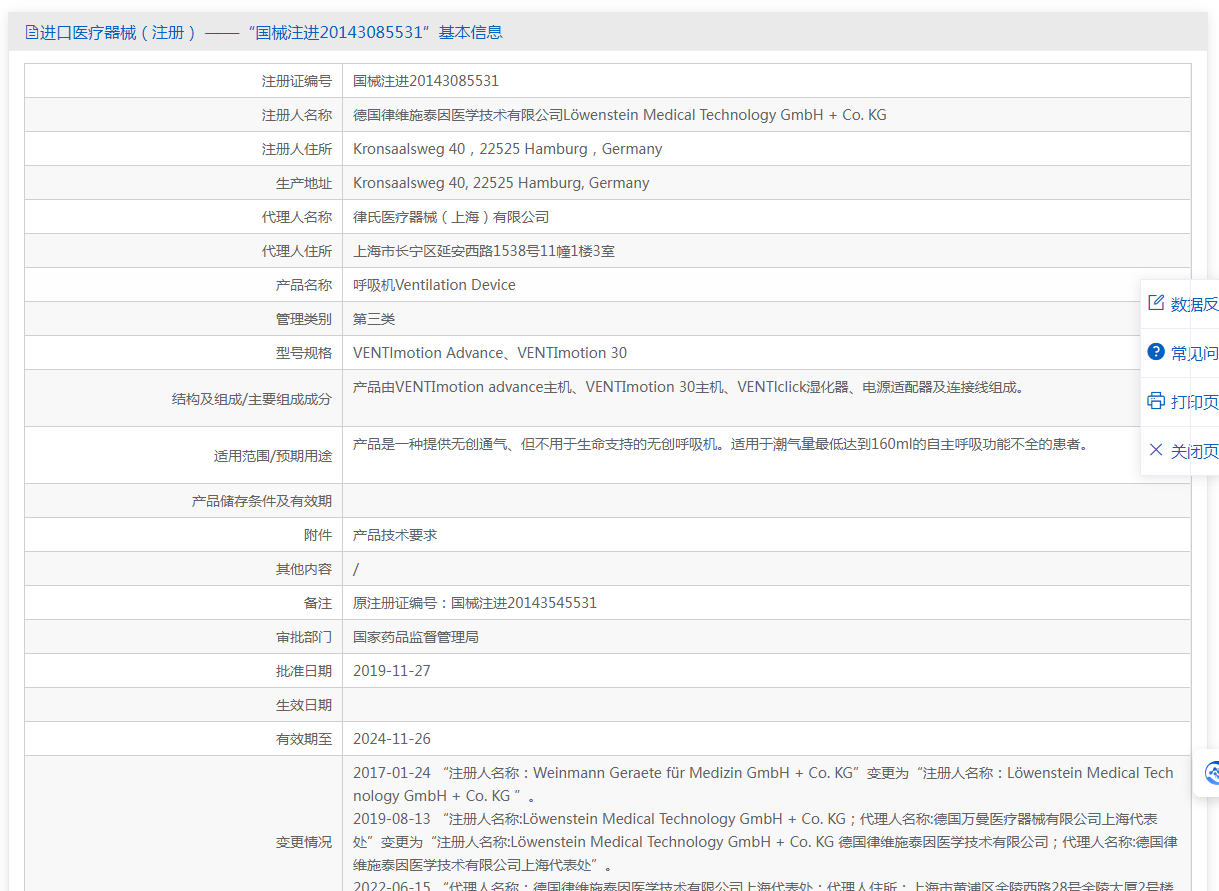Click the "产品储存条件及有效期" label
This screenshot has height=891, width=1219.
point(262,501)
